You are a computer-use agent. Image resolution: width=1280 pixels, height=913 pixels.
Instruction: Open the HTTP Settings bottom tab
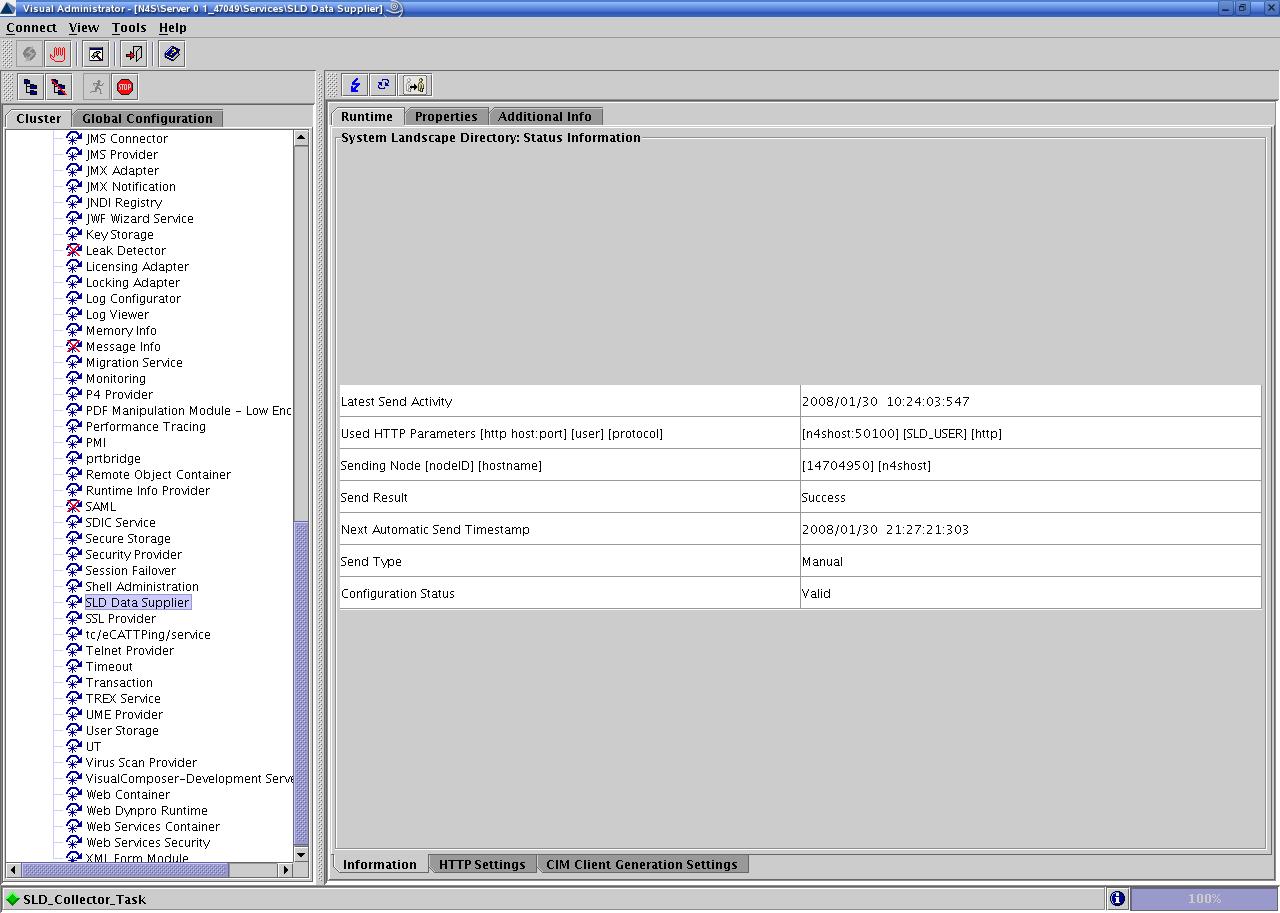[x=481, y=865]
